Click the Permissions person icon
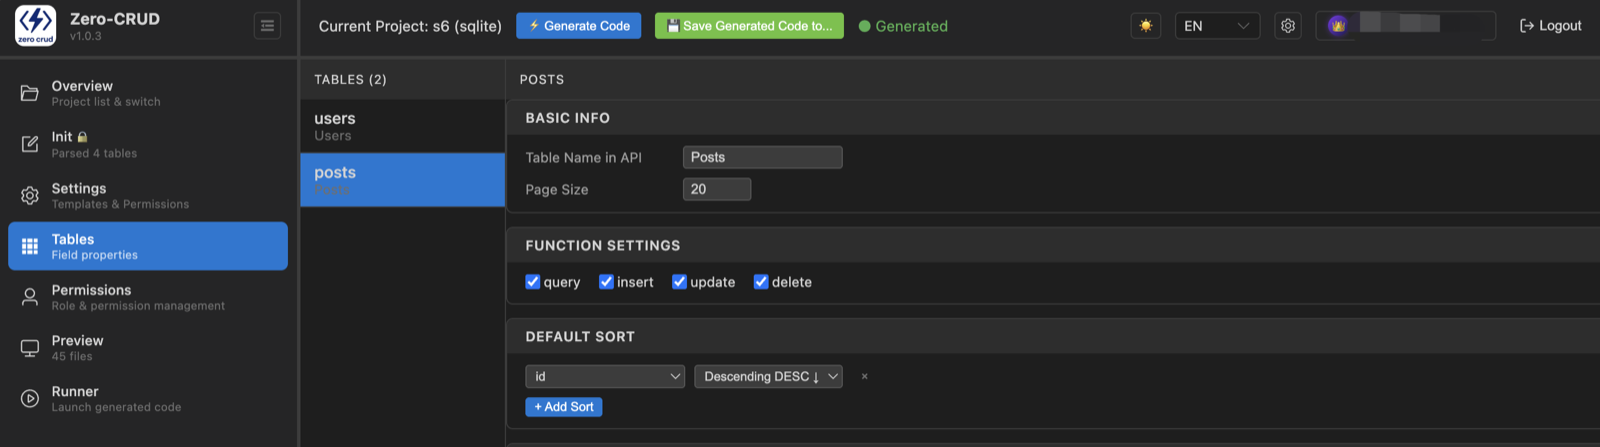Viewport: 1600px width, 447px height. (x=30, y=297)
